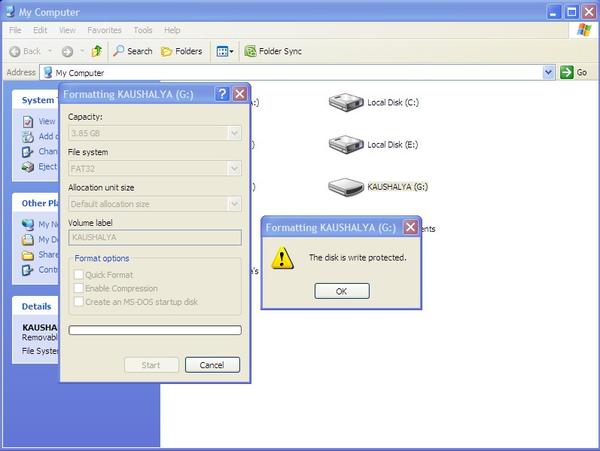Screen dimensions: 600x451
Task: Close the Format dialog with X
Action: 240,94
